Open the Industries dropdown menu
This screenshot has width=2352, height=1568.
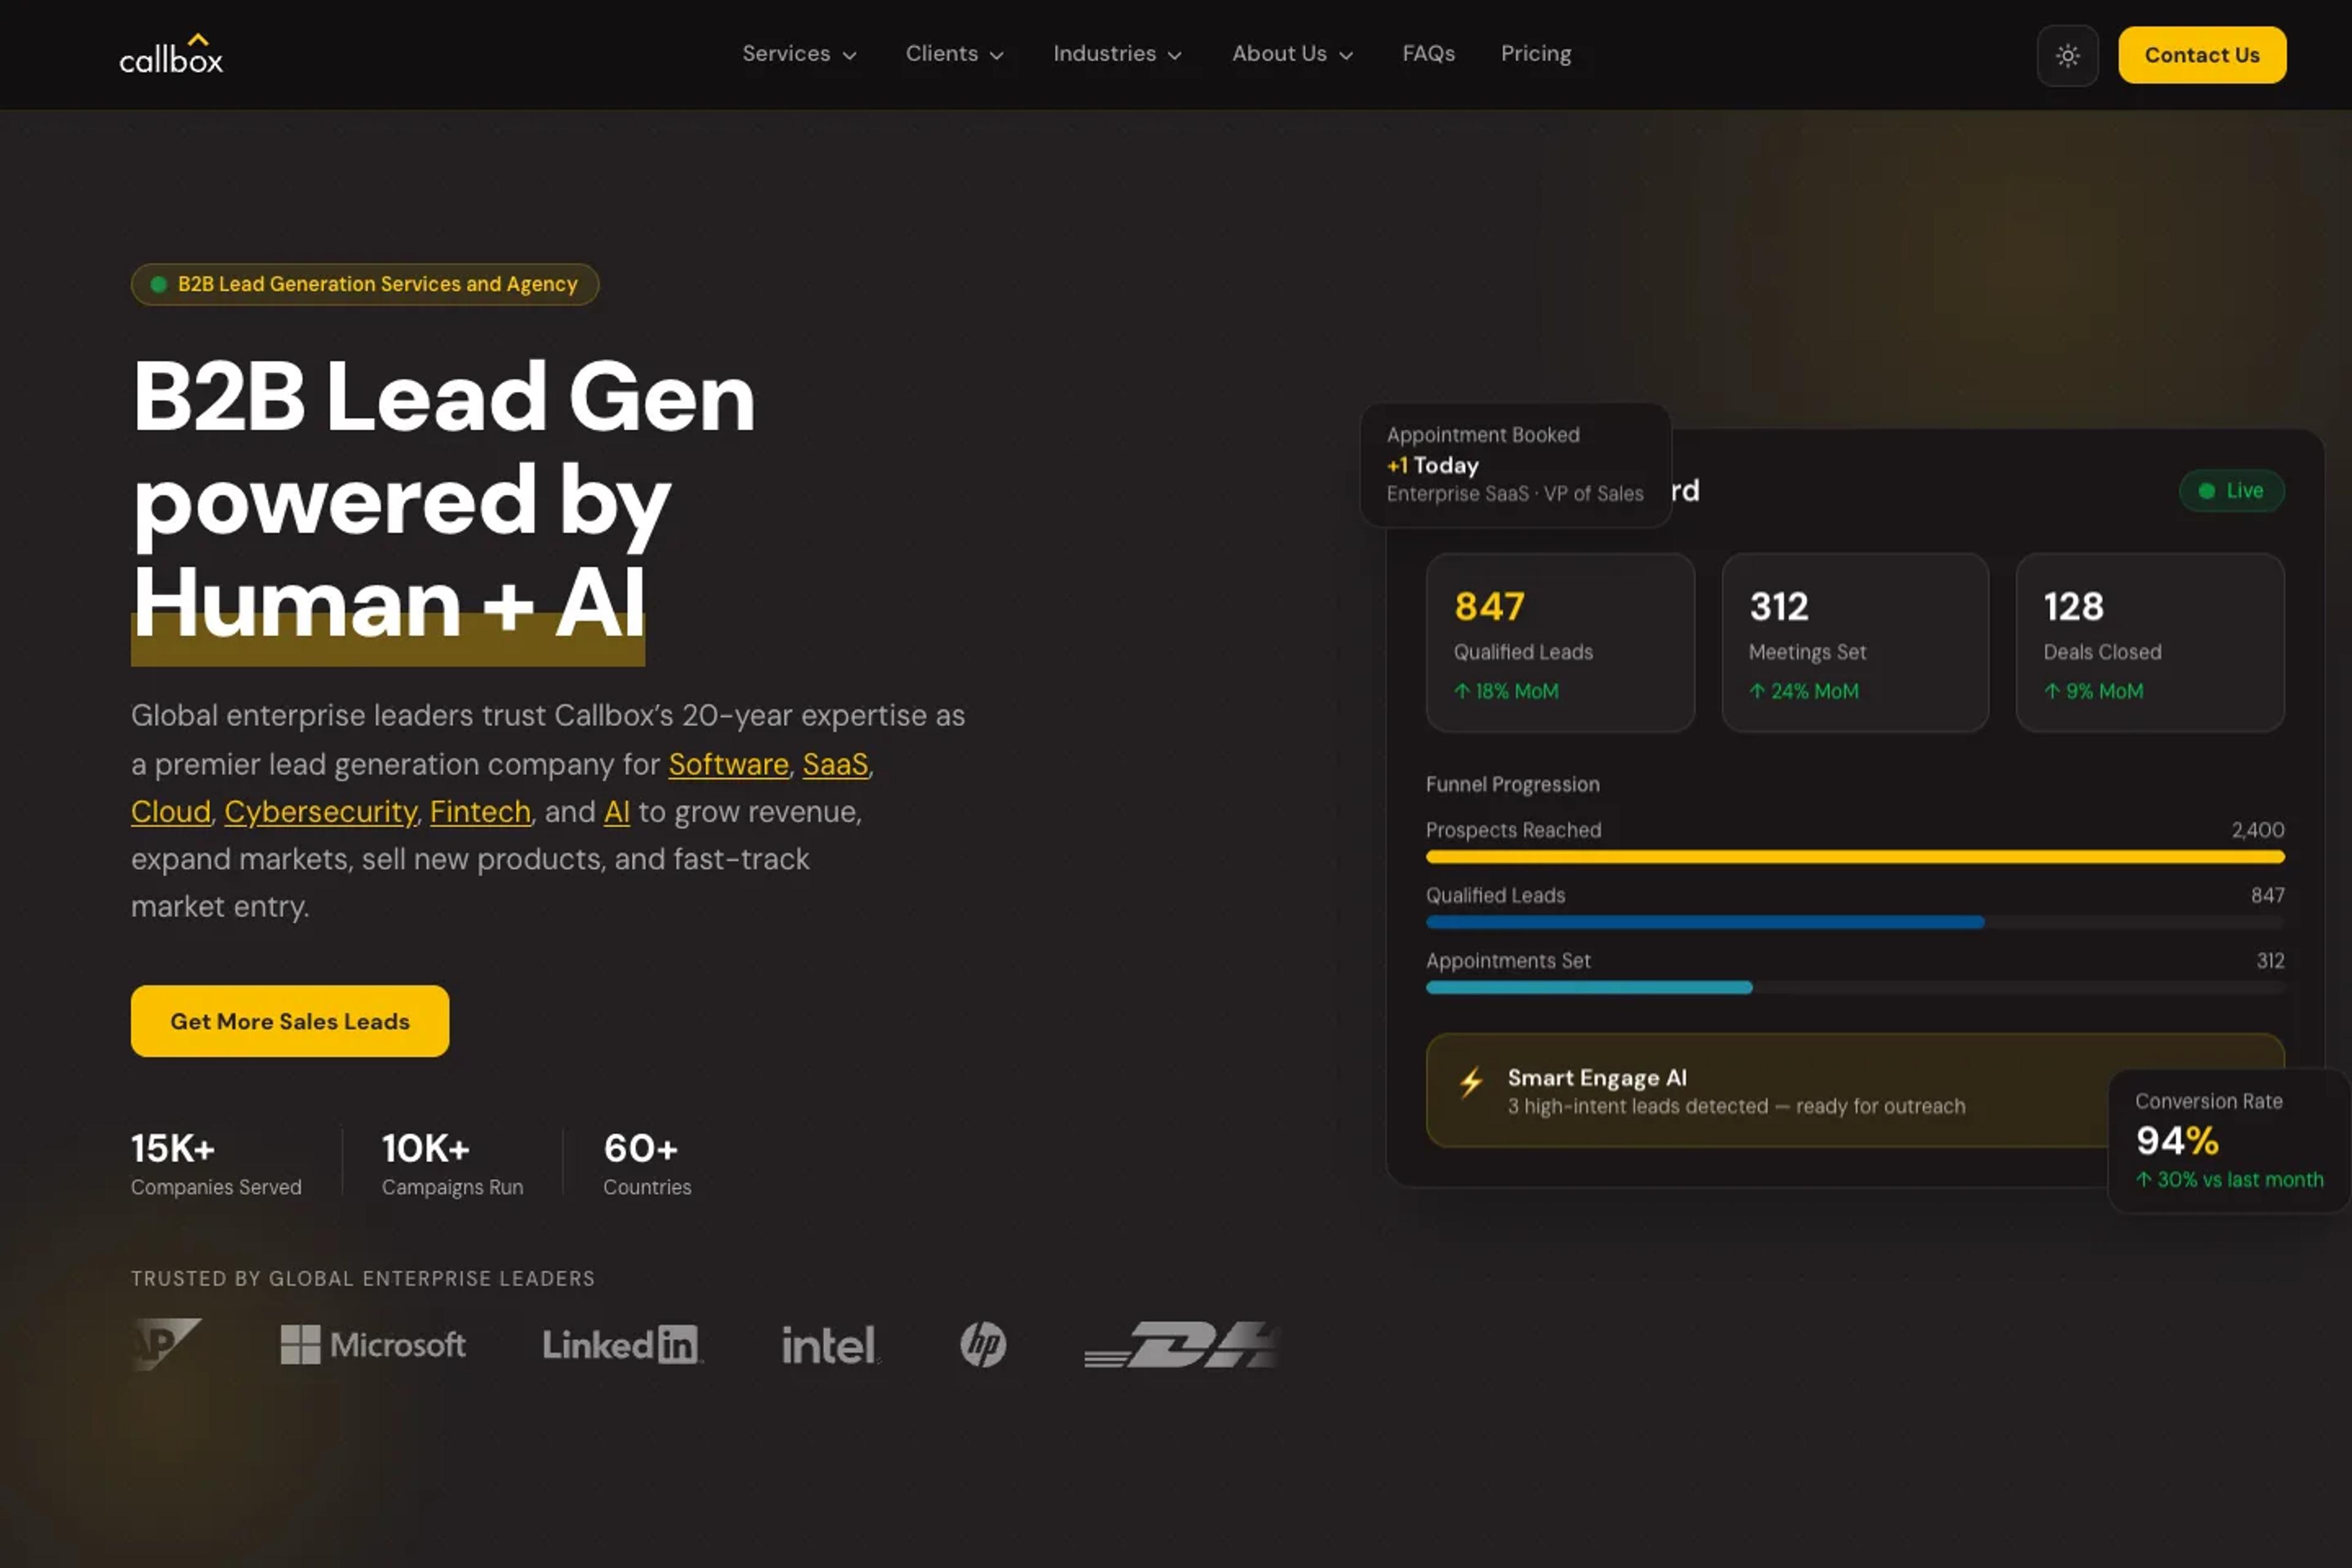point(1117,54)
